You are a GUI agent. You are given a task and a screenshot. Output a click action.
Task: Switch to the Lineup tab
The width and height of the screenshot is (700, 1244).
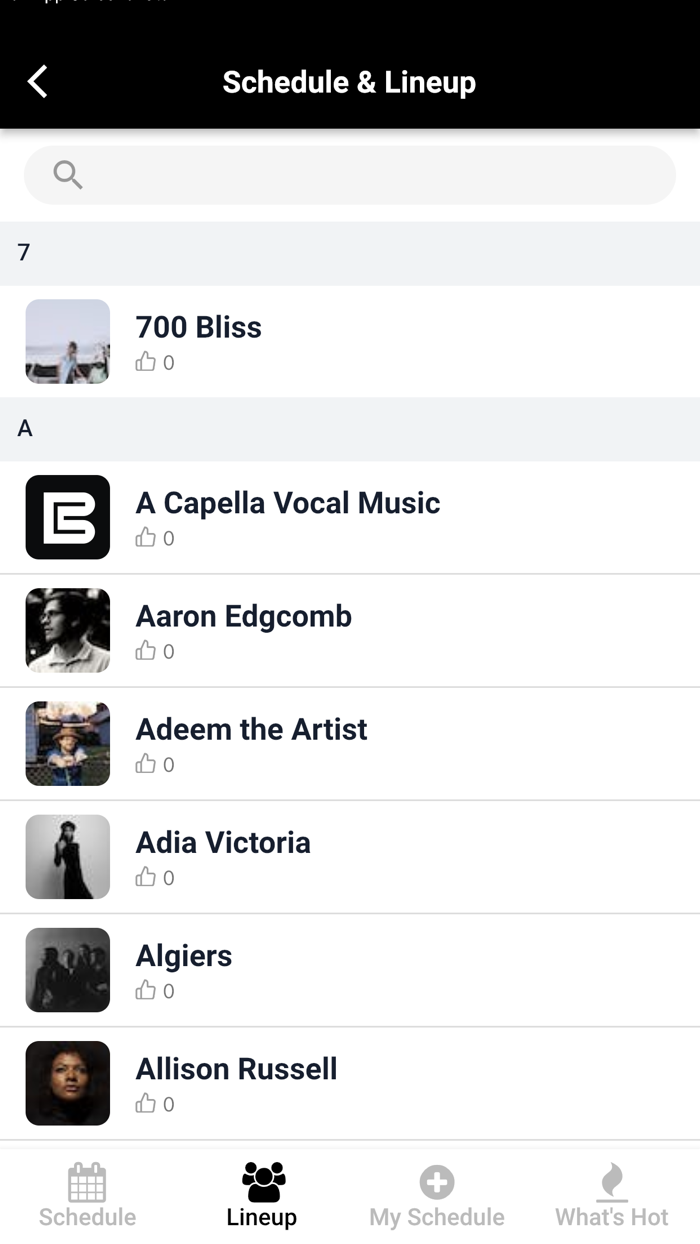tap(262, 1195)
